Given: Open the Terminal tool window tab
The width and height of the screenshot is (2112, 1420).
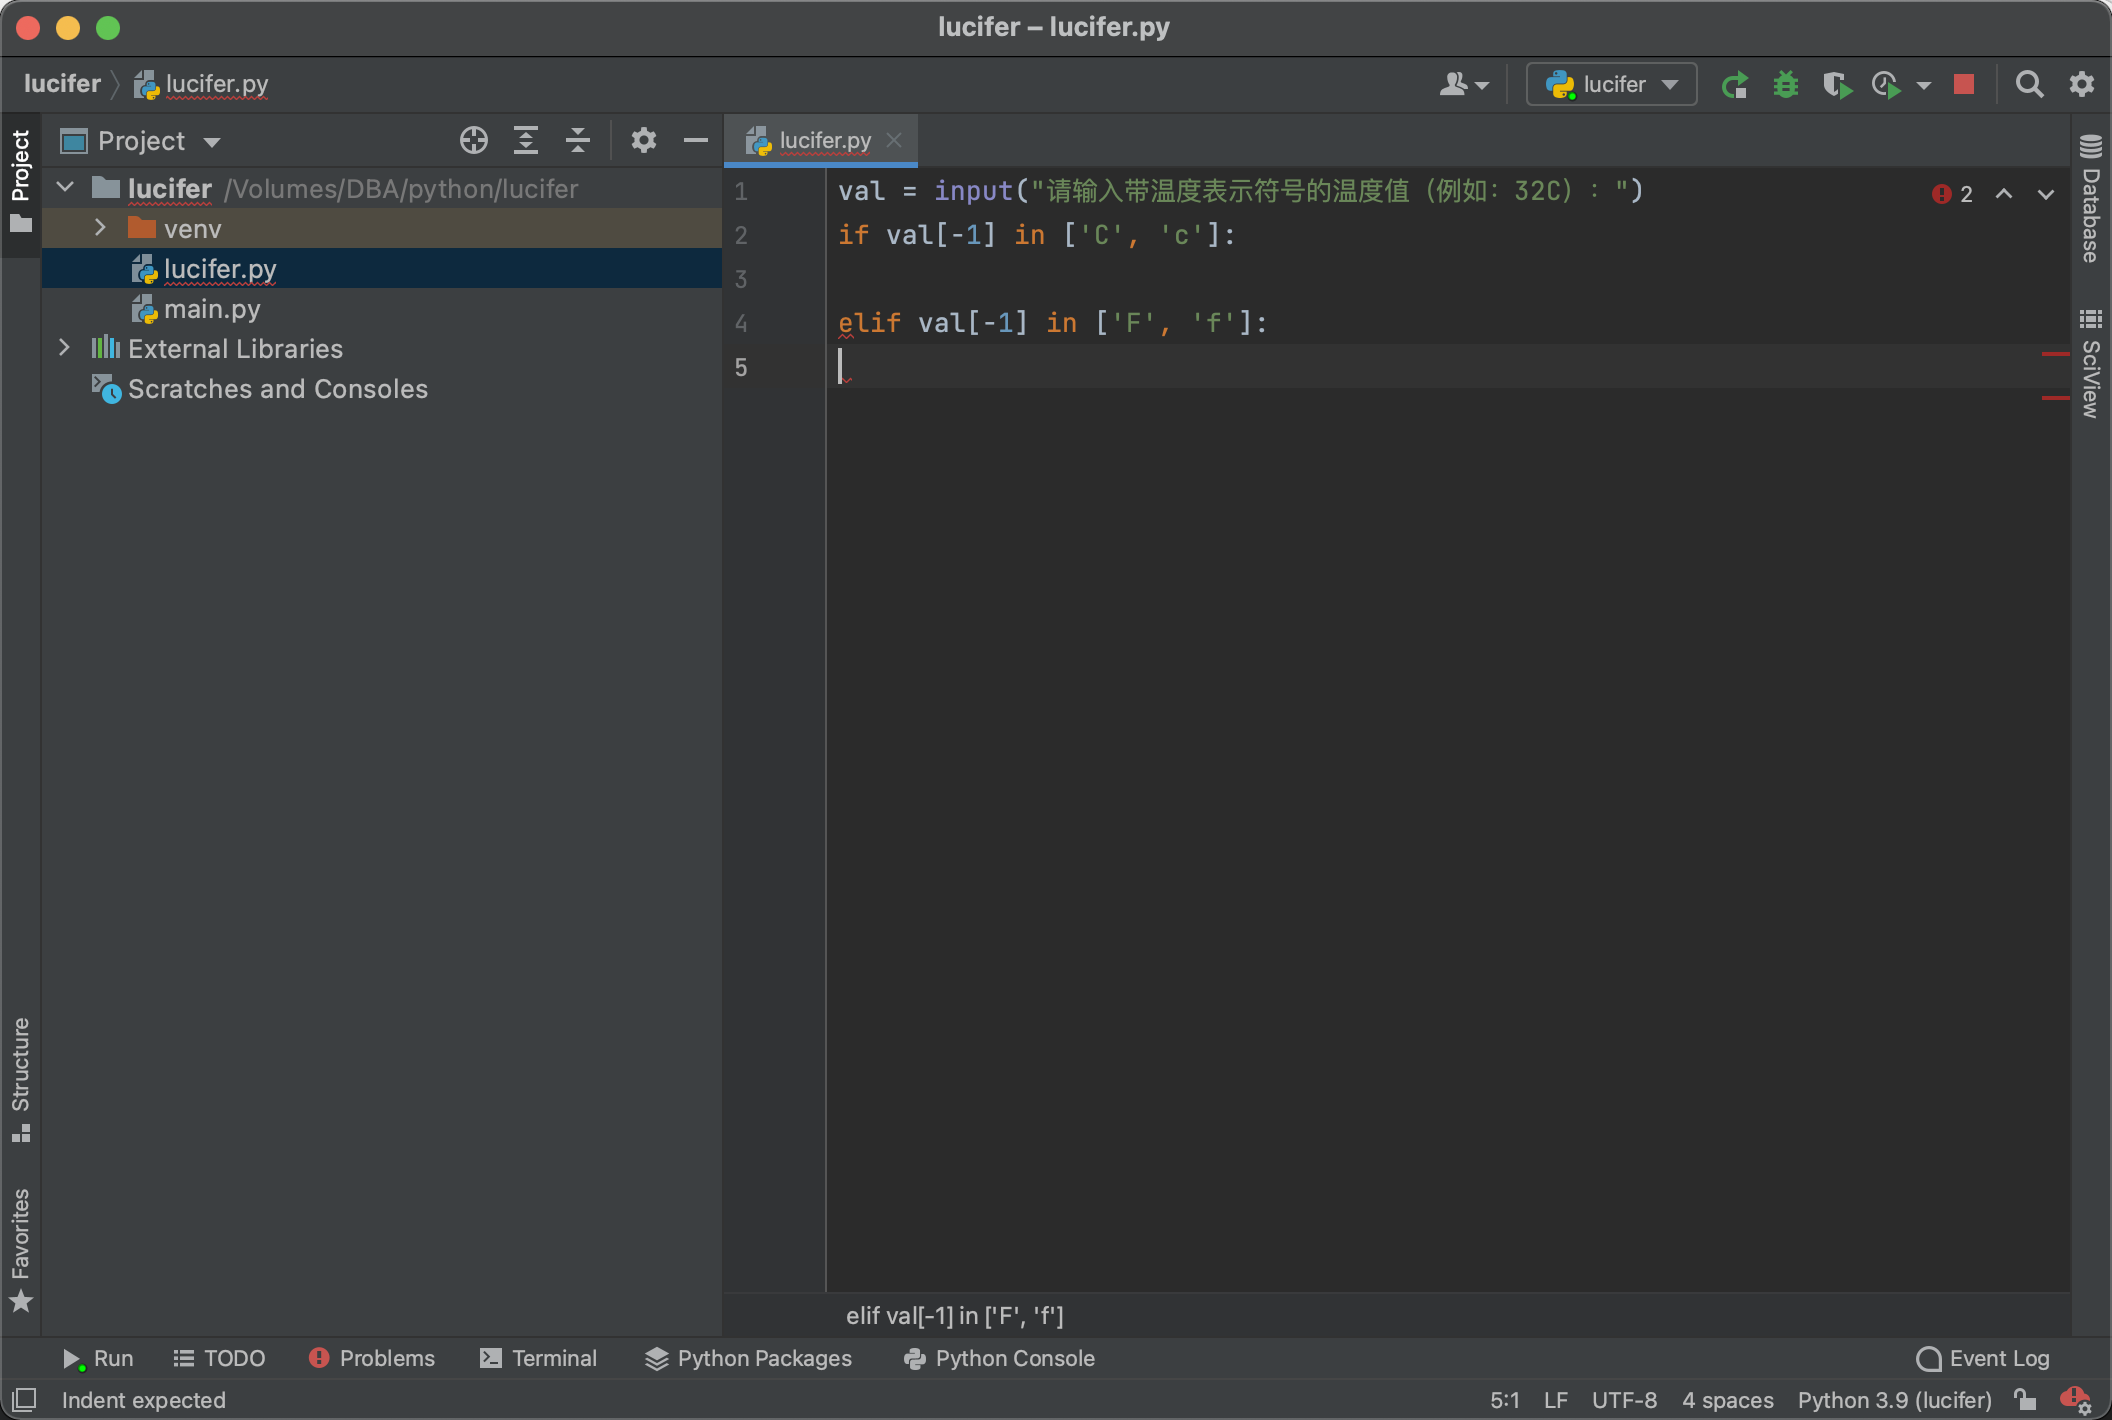Looking at the screenshot, I should [538, 1358].
